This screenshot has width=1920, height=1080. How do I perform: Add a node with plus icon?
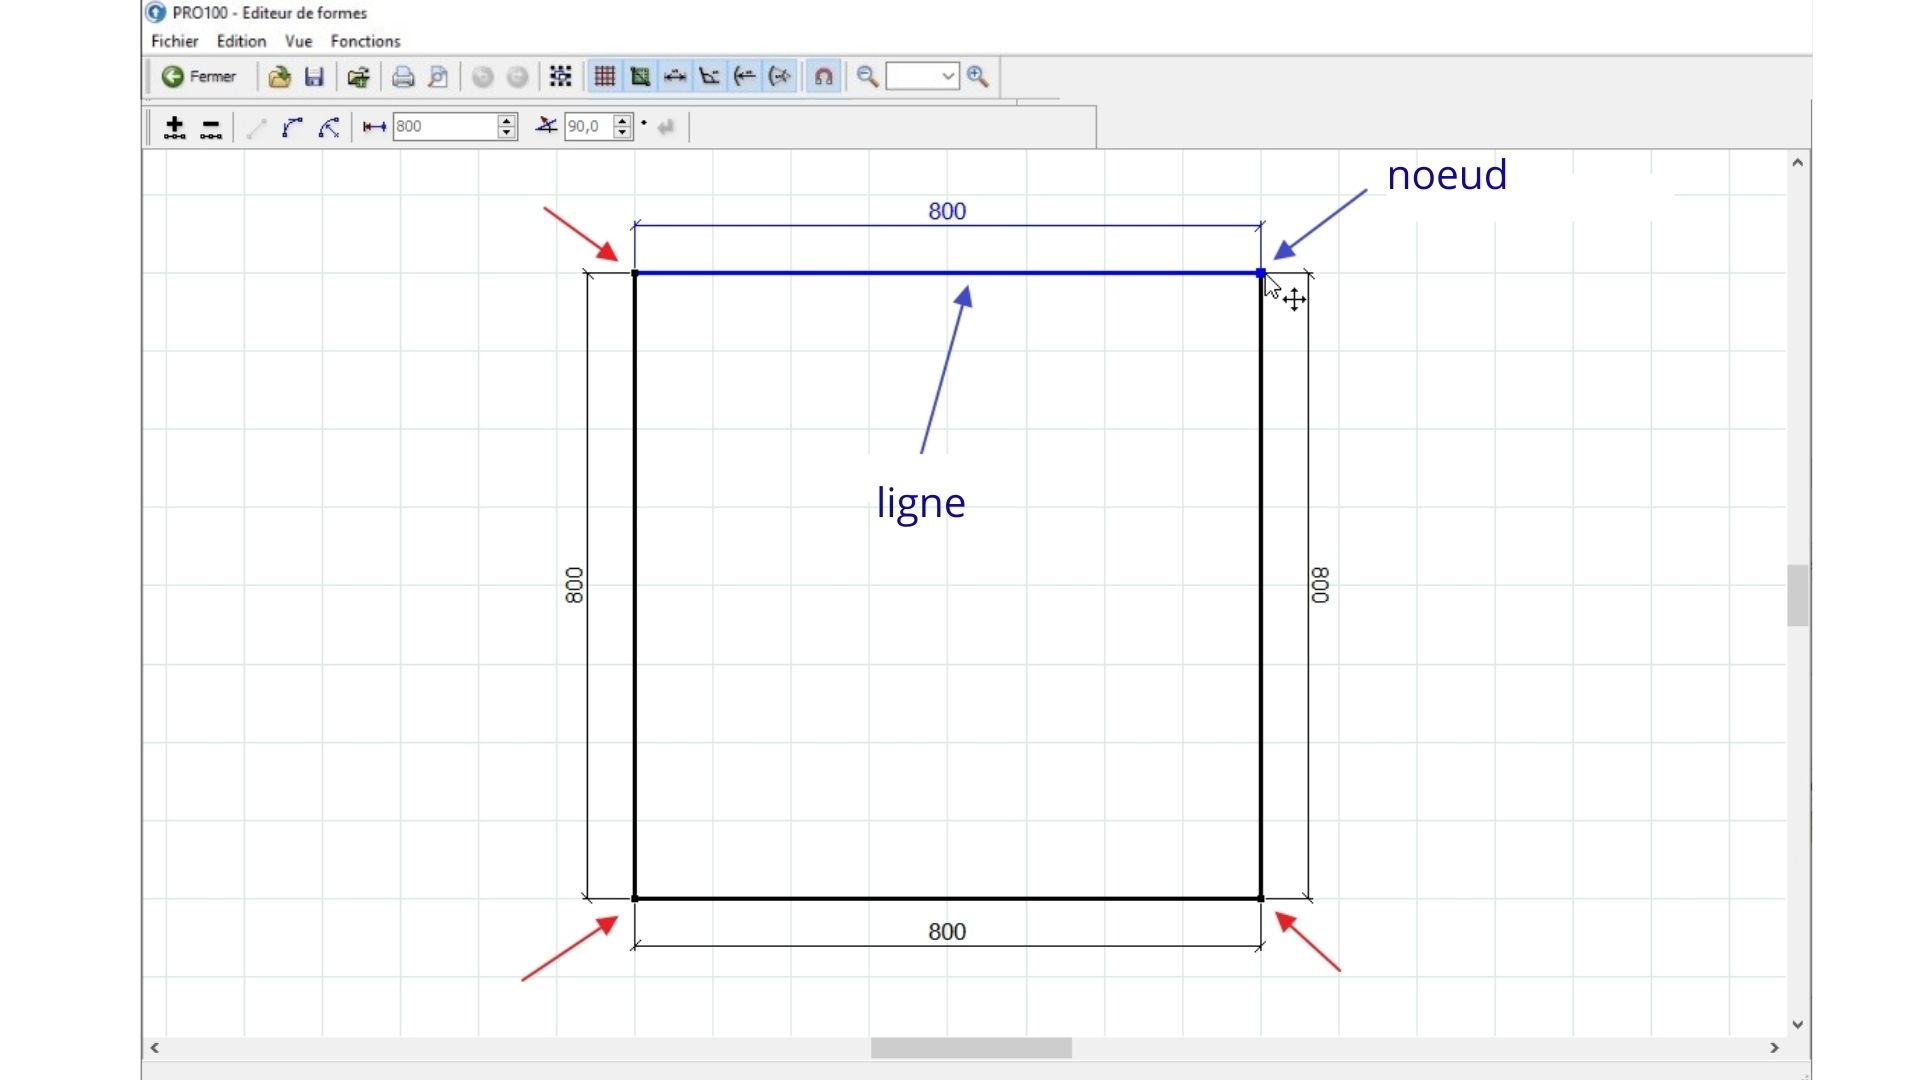point(175,127)
